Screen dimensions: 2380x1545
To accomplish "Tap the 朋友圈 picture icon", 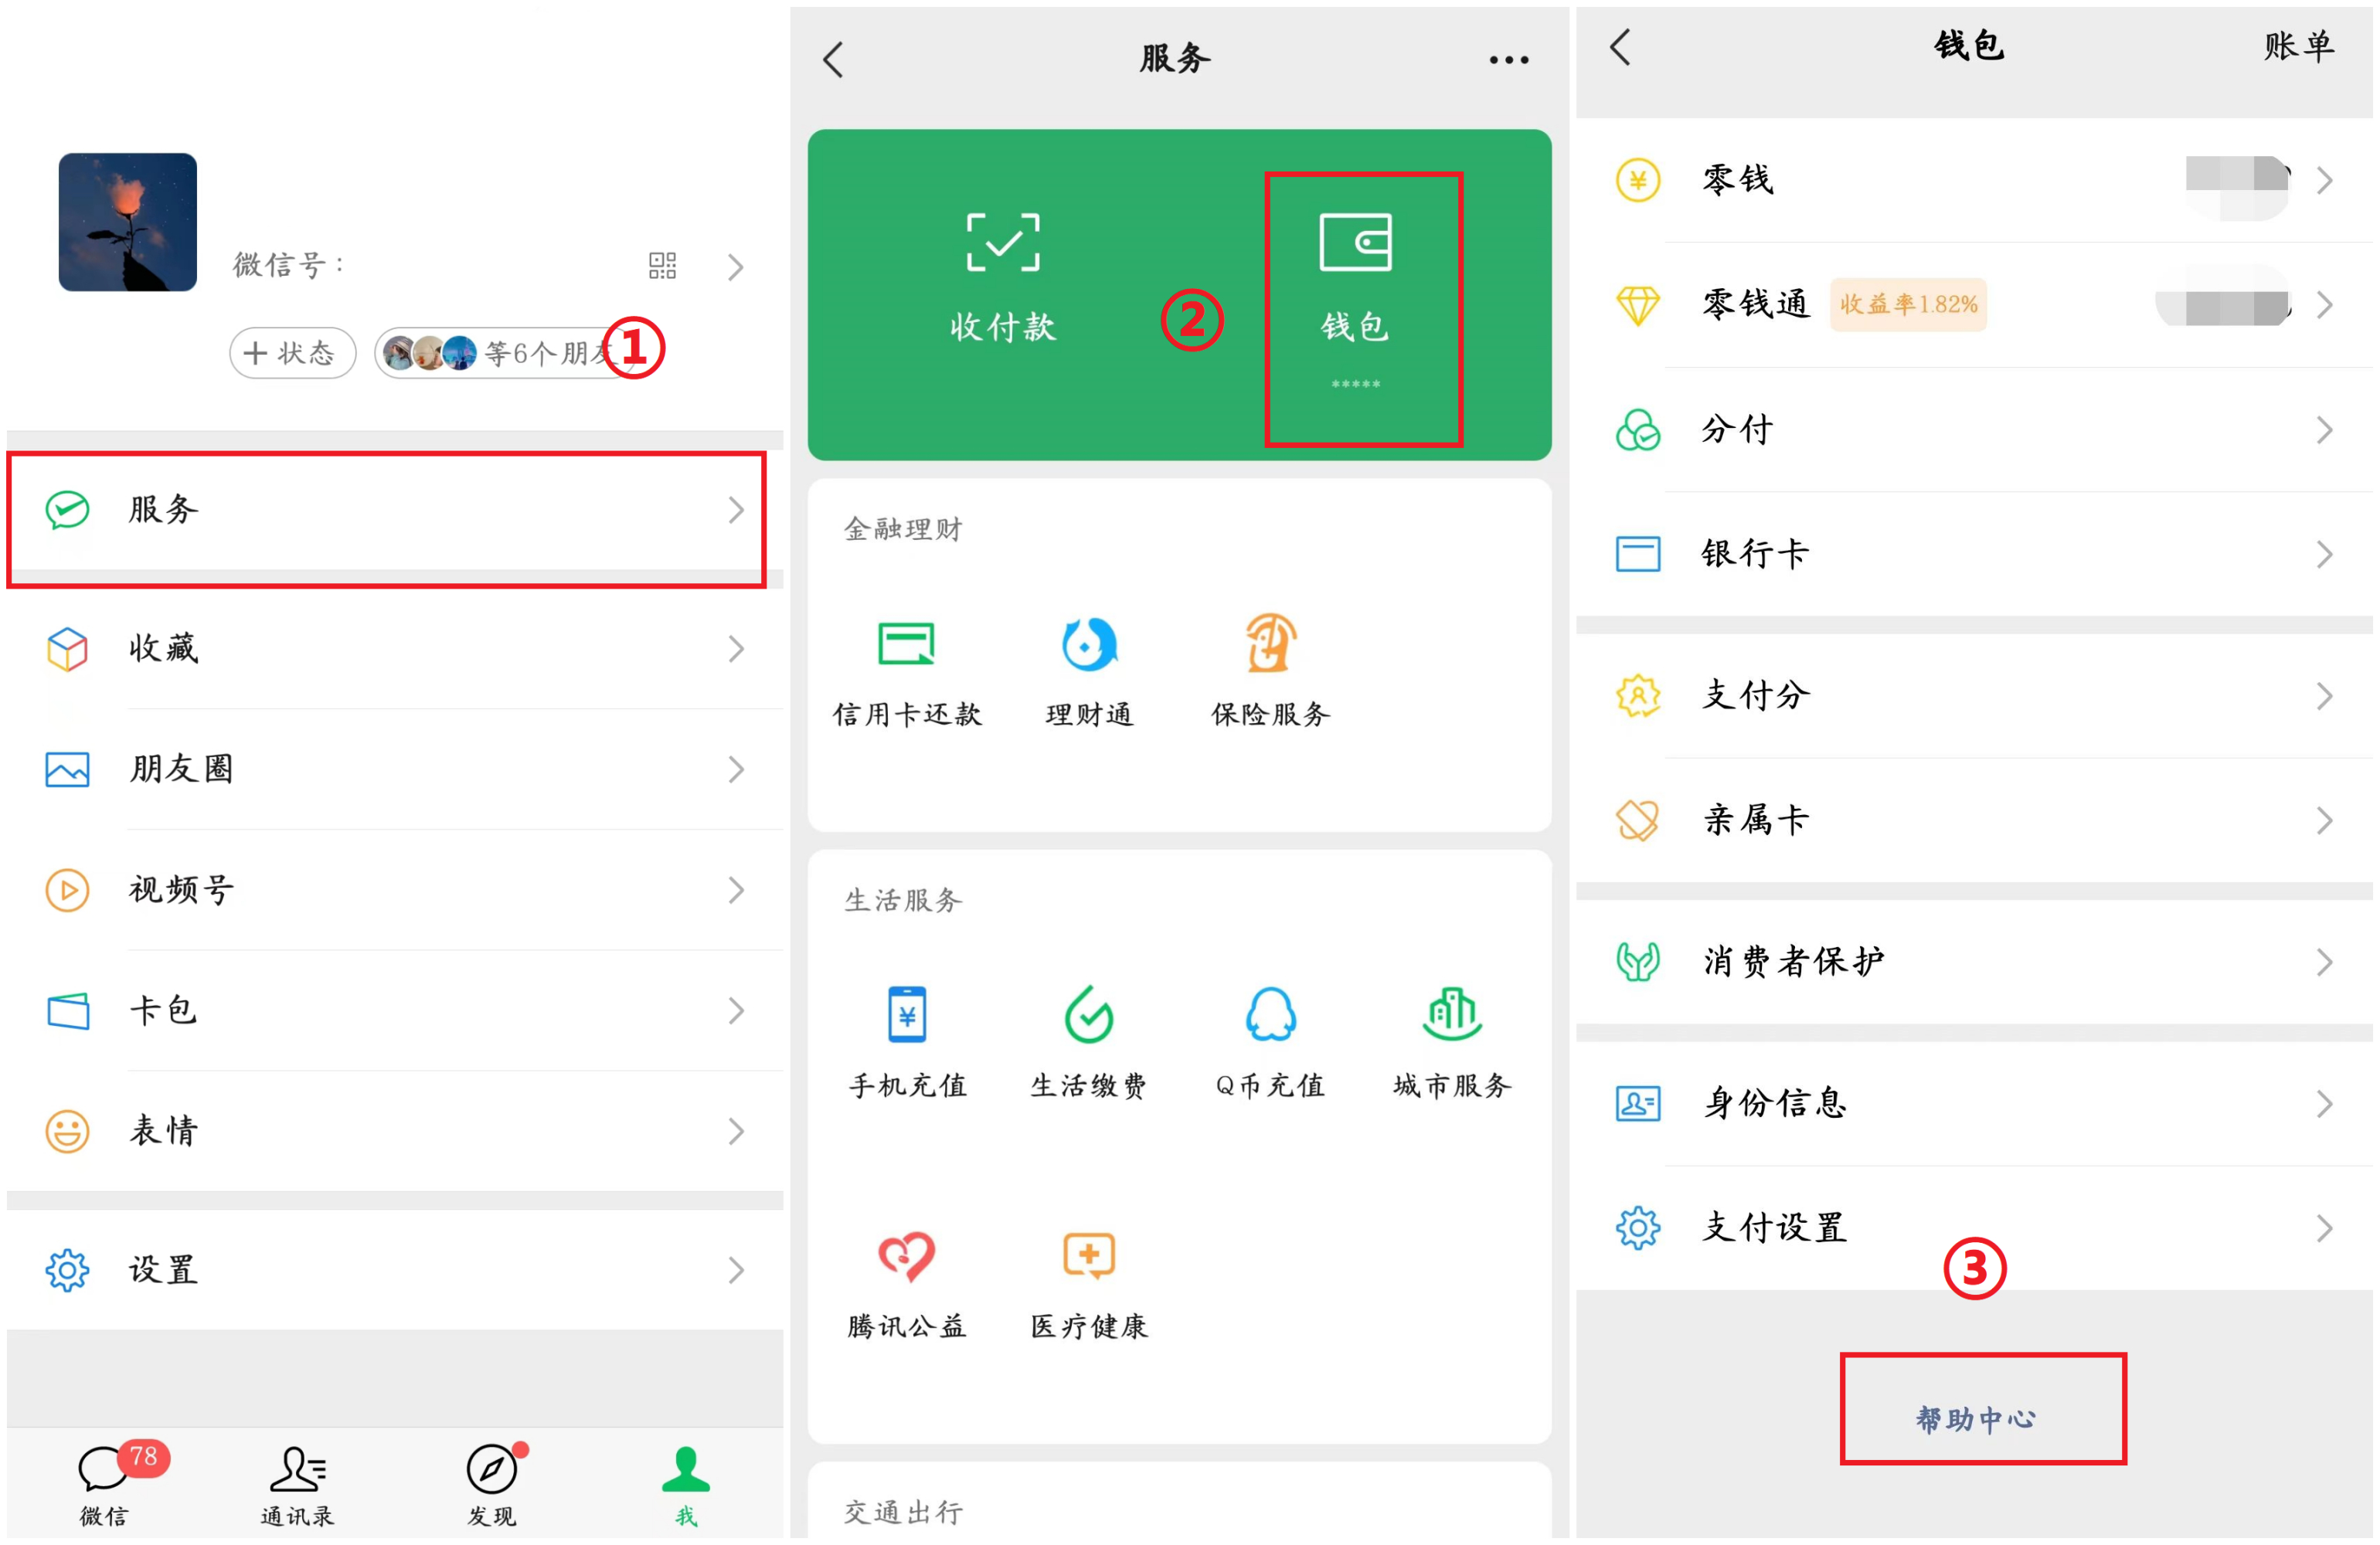I will (67, 770).
